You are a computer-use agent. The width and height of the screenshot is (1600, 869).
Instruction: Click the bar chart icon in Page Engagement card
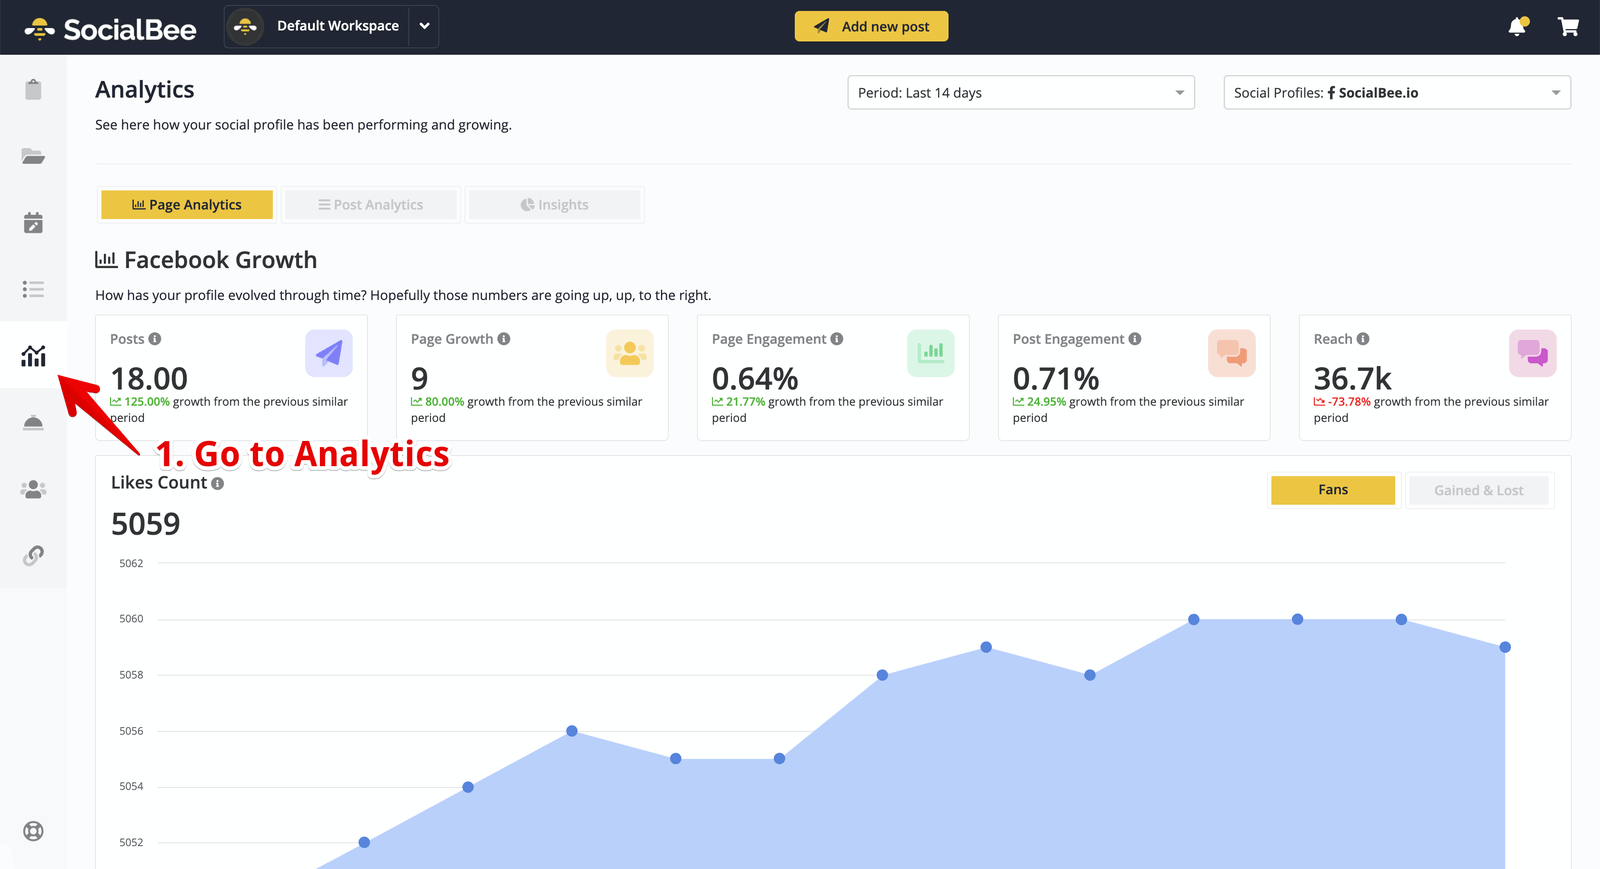931,353
